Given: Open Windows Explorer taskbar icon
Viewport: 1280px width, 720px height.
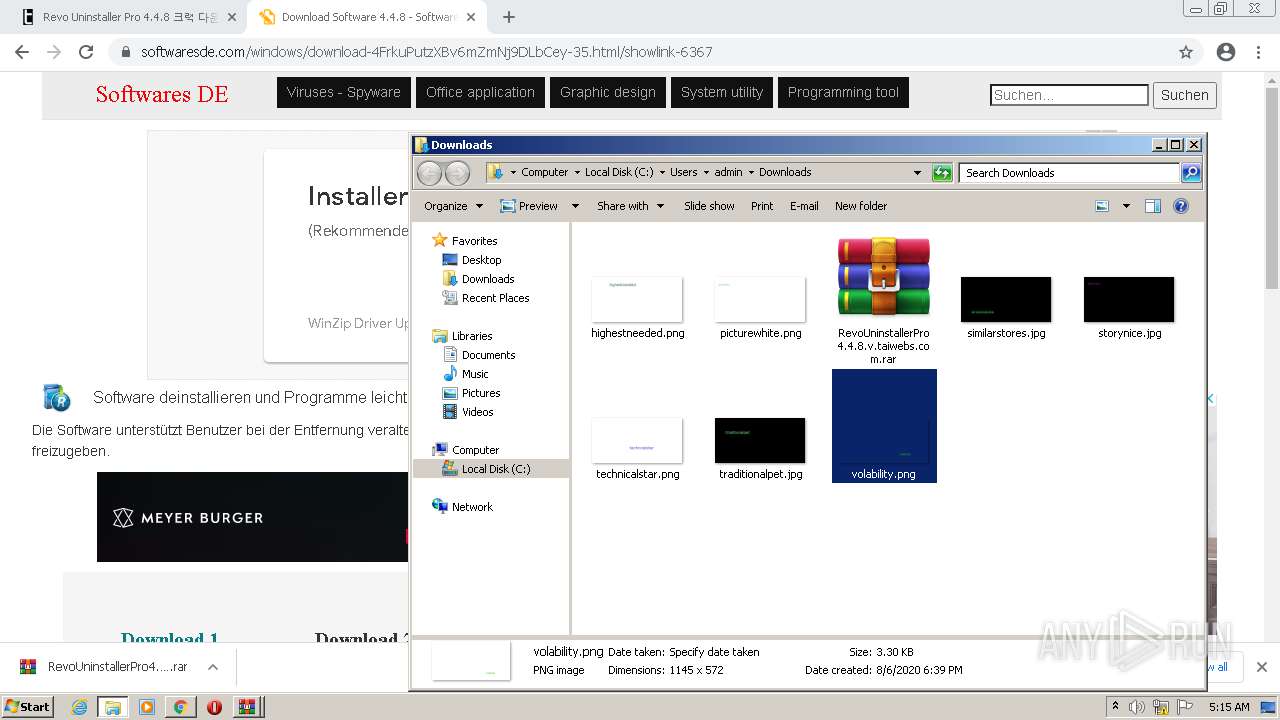Looking at the screenshot, I should click(113, 707).
